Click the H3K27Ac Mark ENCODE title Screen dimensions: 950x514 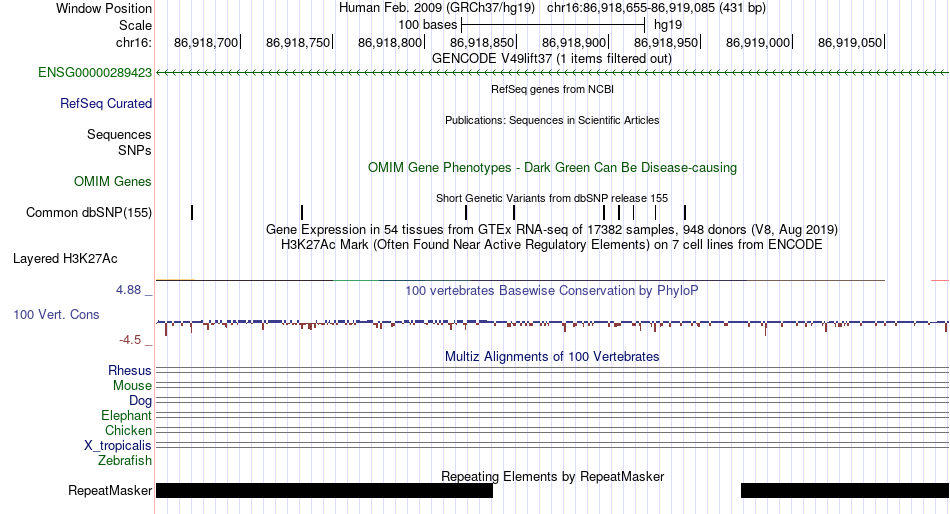point(552,245)
